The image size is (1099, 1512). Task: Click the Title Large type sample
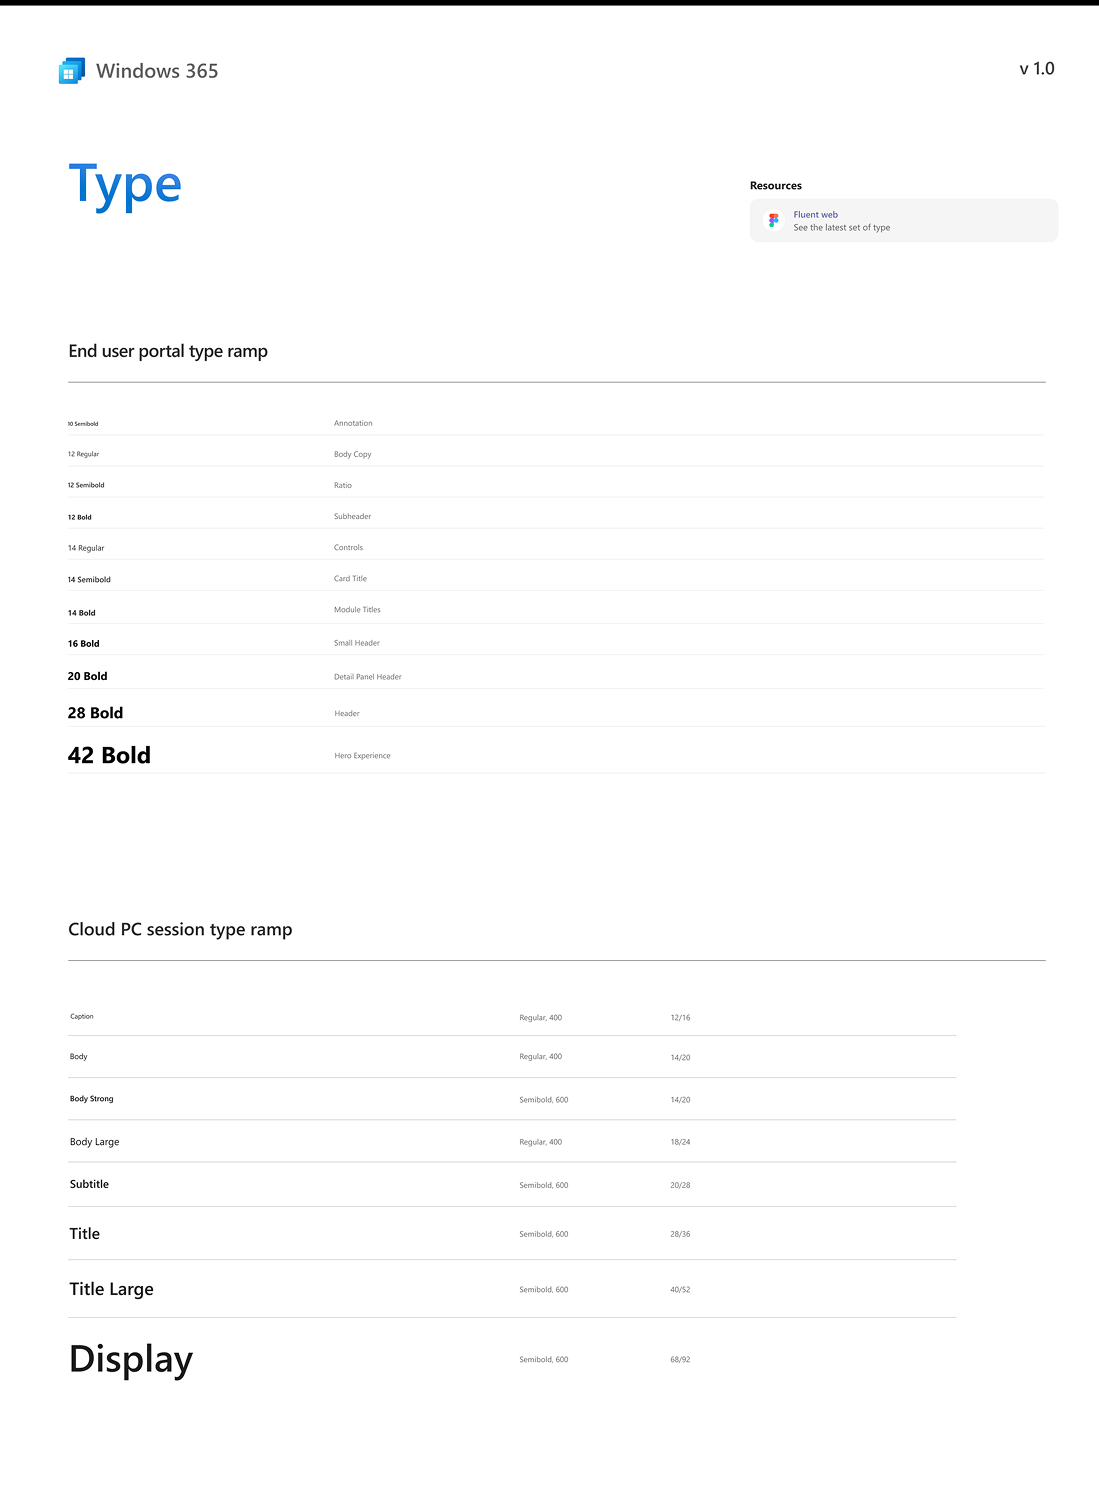pyautogui.click(x=111, y=1289)
